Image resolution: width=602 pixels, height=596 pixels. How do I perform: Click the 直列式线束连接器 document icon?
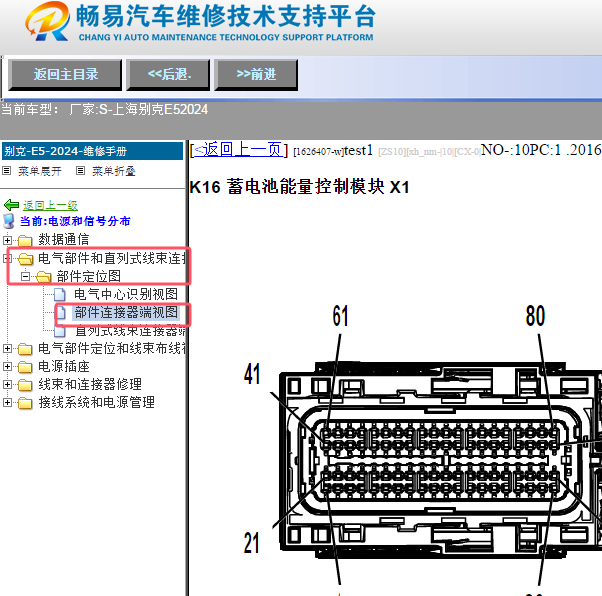[60, 331]
